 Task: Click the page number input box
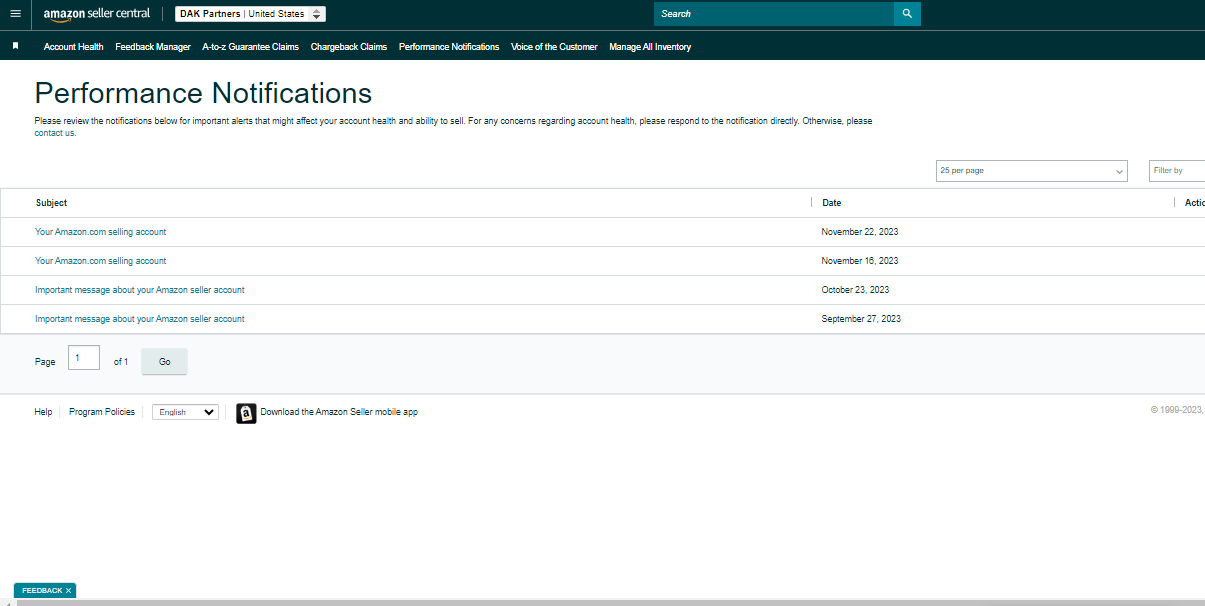pos(84,357)
